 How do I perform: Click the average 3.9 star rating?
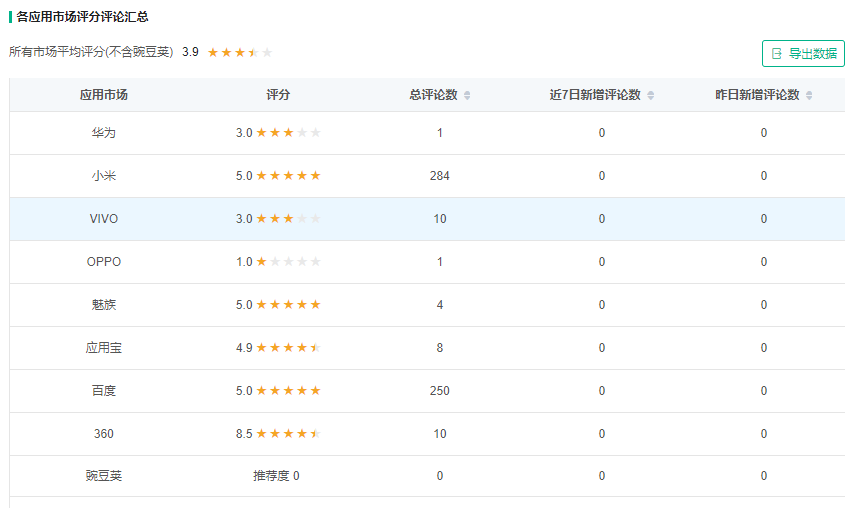click(240, 52)
